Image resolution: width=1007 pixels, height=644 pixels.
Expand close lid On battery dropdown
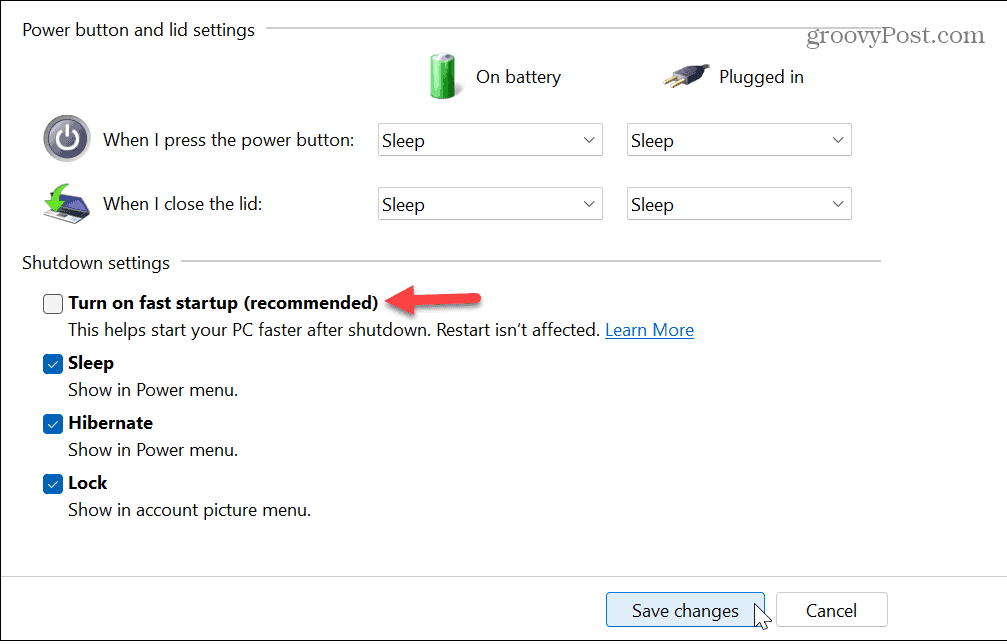coord(490,204)
